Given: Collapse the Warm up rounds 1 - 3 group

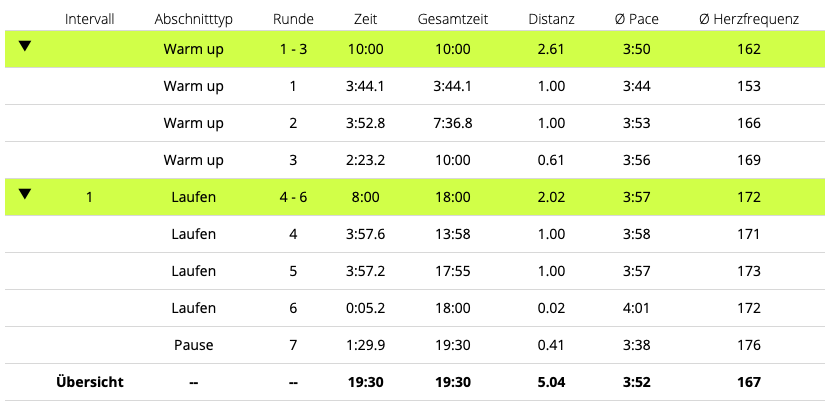Looking at the screenshot, I should pos(25,46).
